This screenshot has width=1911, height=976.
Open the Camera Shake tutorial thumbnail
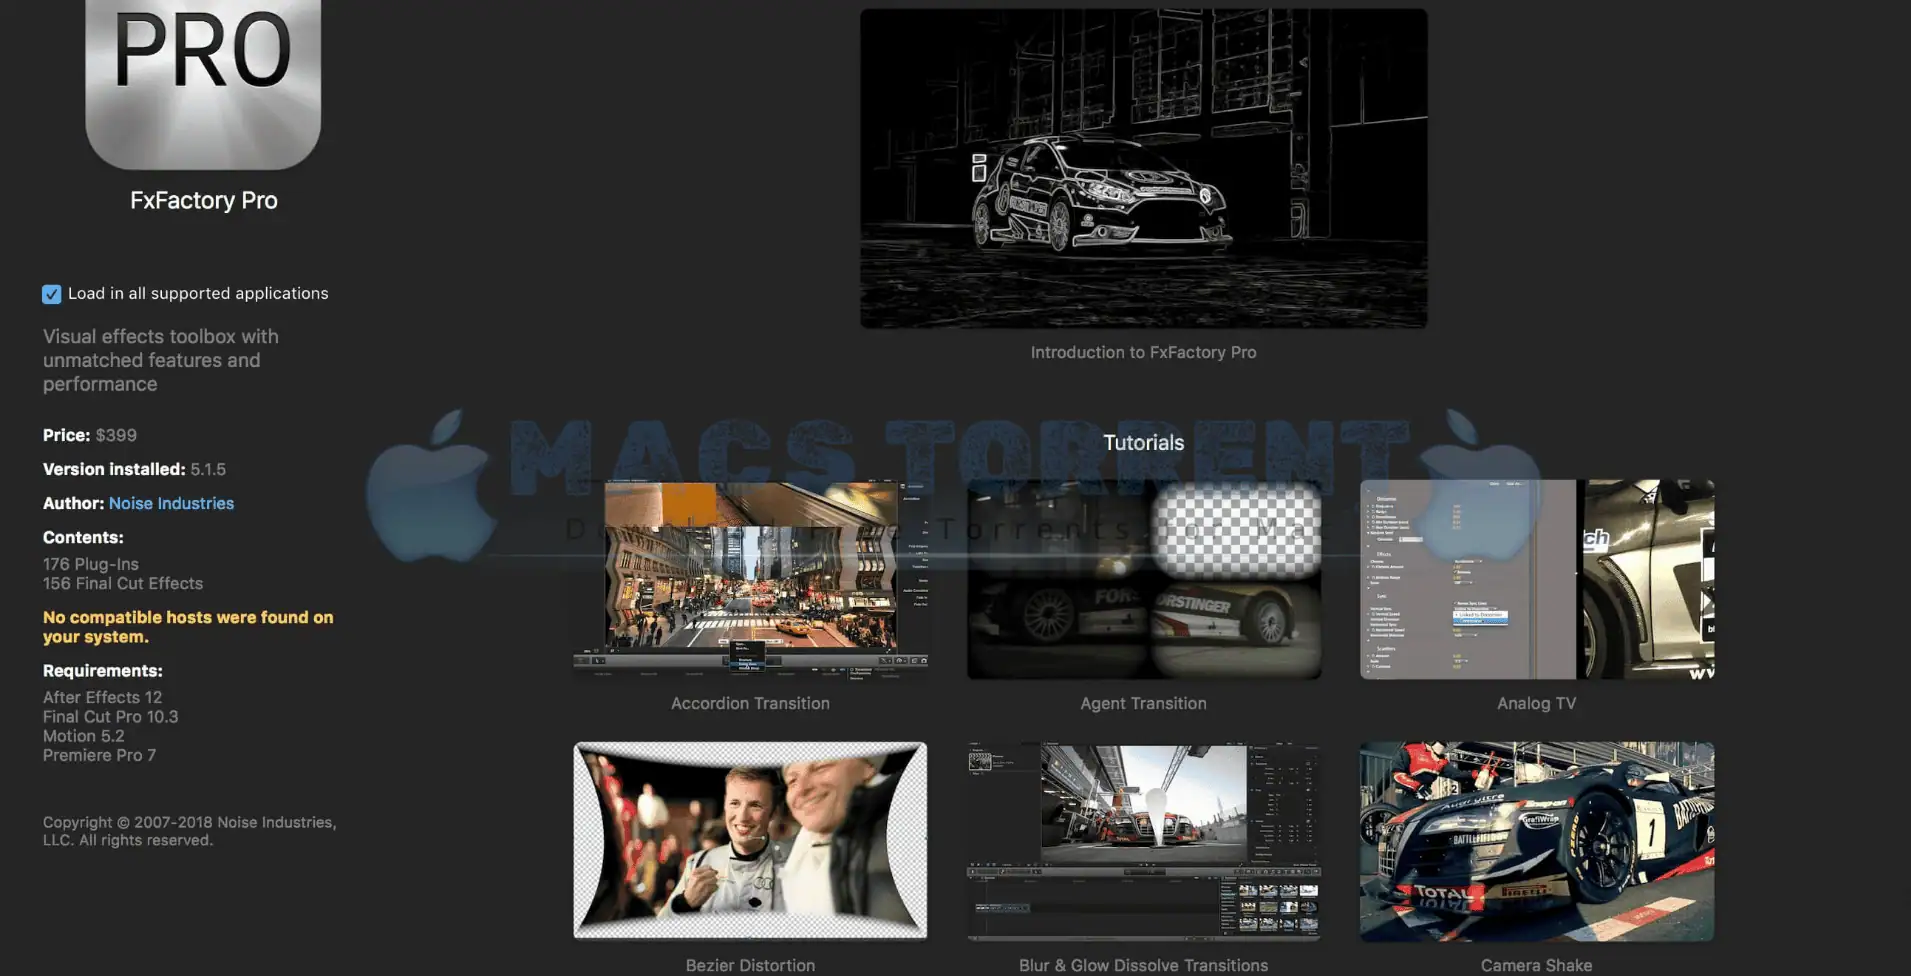[x=1537, y=841]
